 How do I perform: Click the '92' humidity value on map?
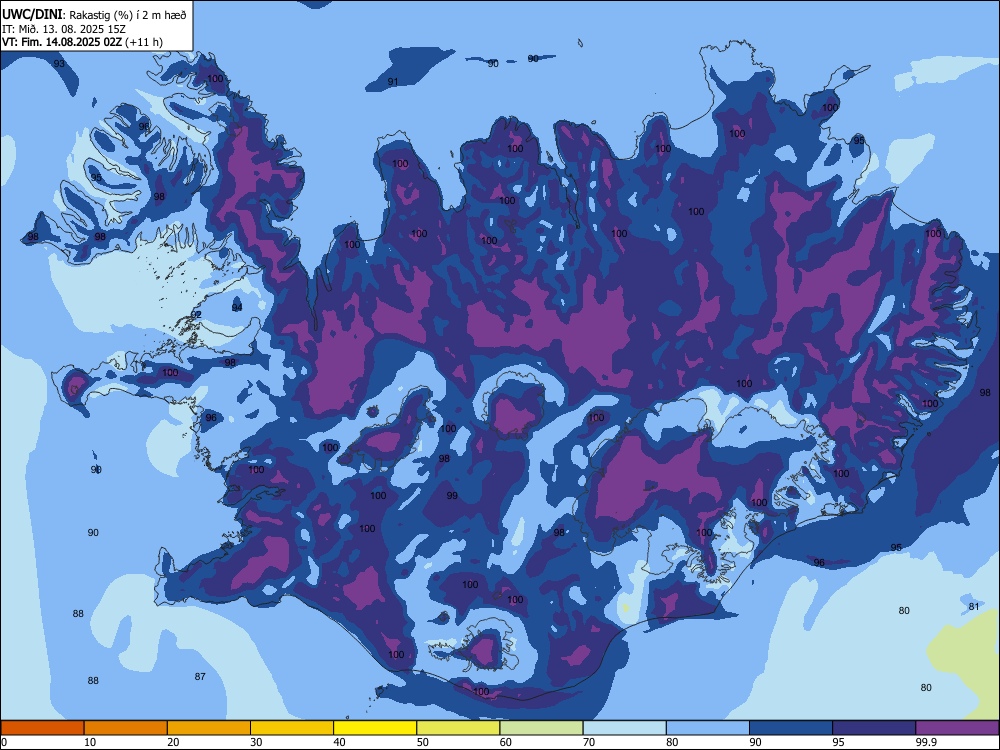click(x=196, y=314)
